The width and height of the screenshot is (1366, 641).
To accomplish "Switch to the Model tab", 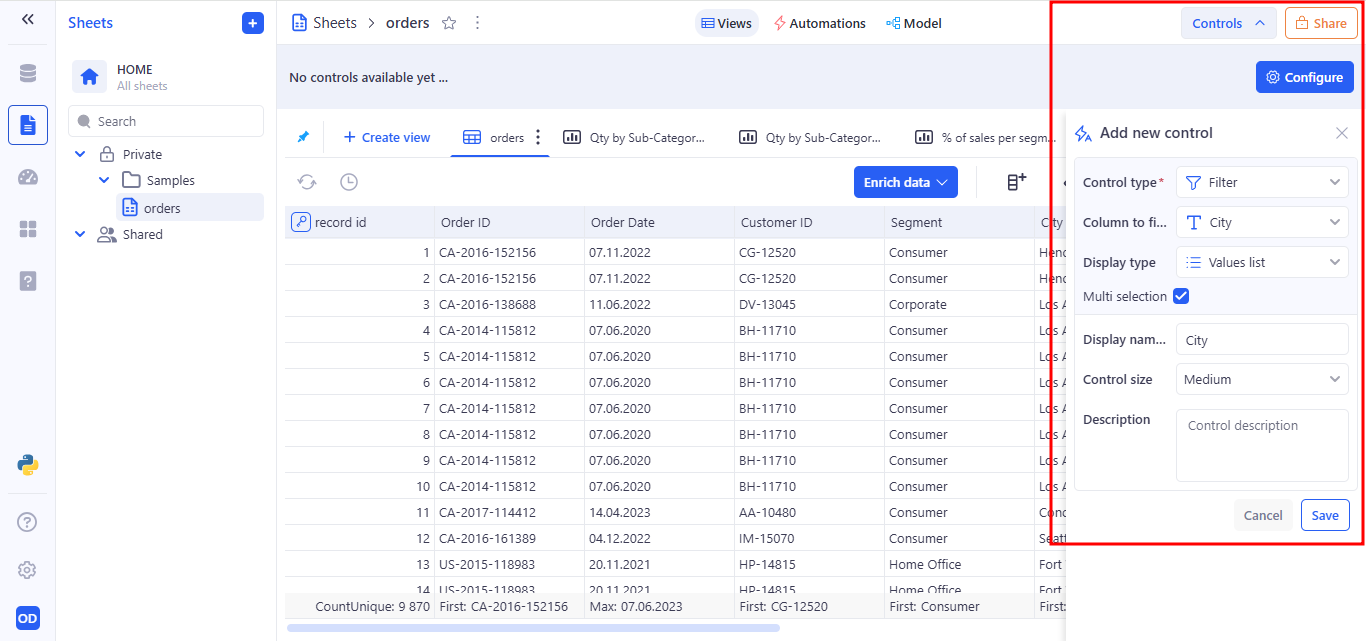I will (x=913, y=23).
